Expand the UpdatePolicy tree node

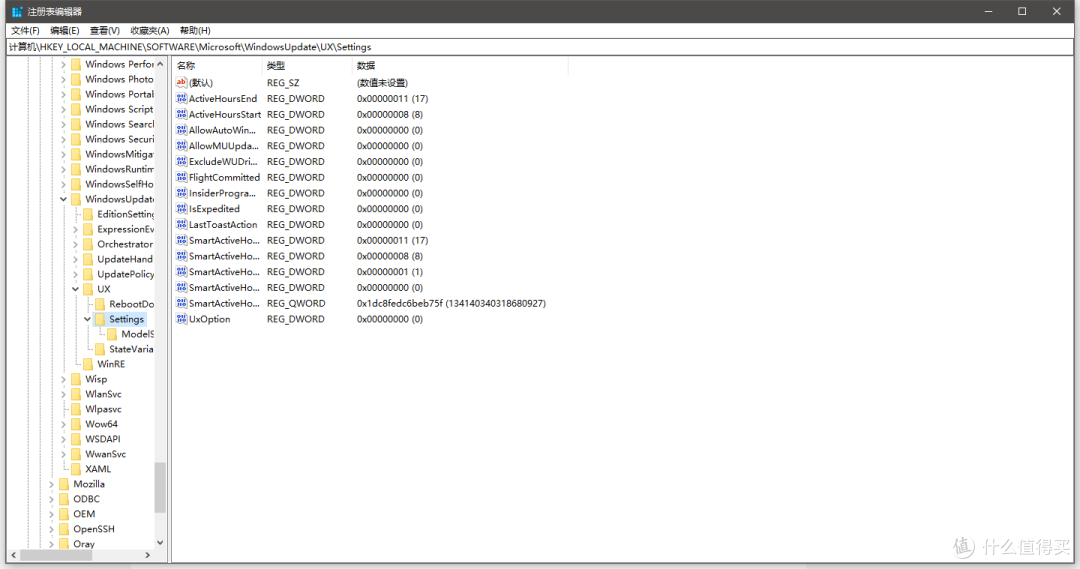click(x=76, y=274)
